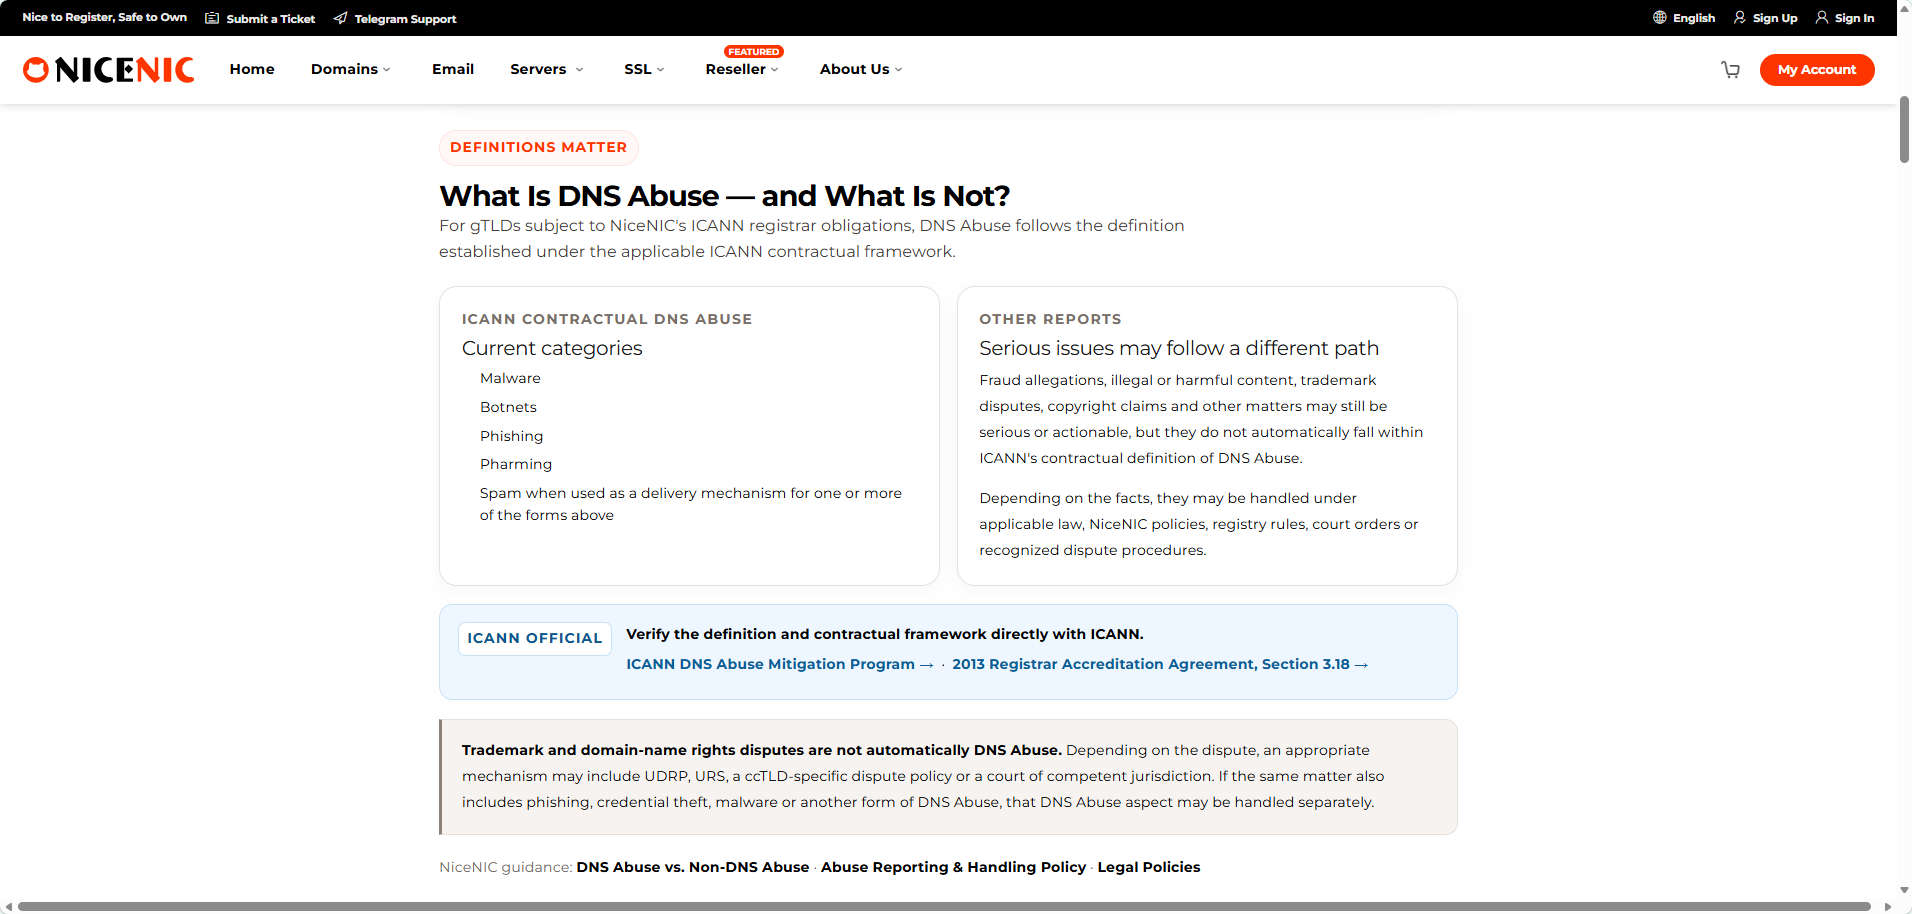Click the 'What Is DNS Abuse' heading
Image resolution: width=1912 pixels, height=914 pixels.
pos(725,196)
